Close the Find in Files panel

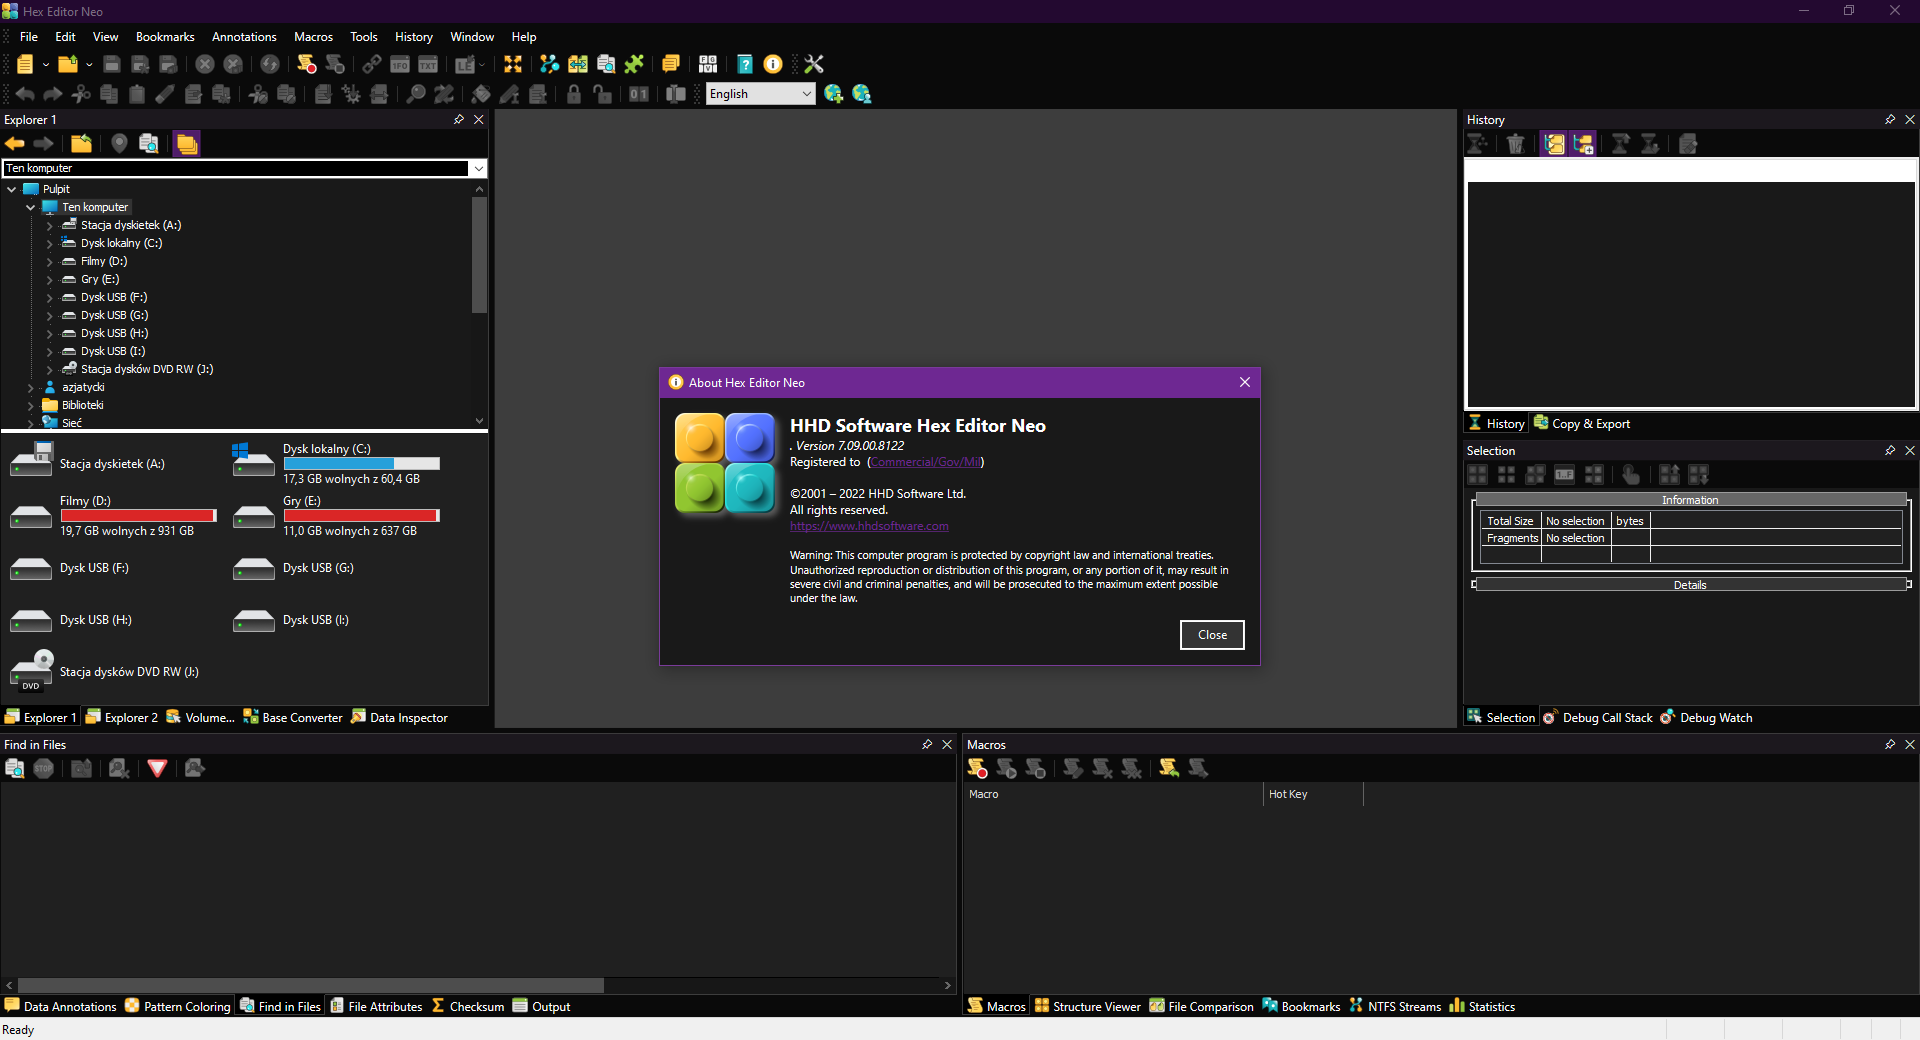(947, 744)
